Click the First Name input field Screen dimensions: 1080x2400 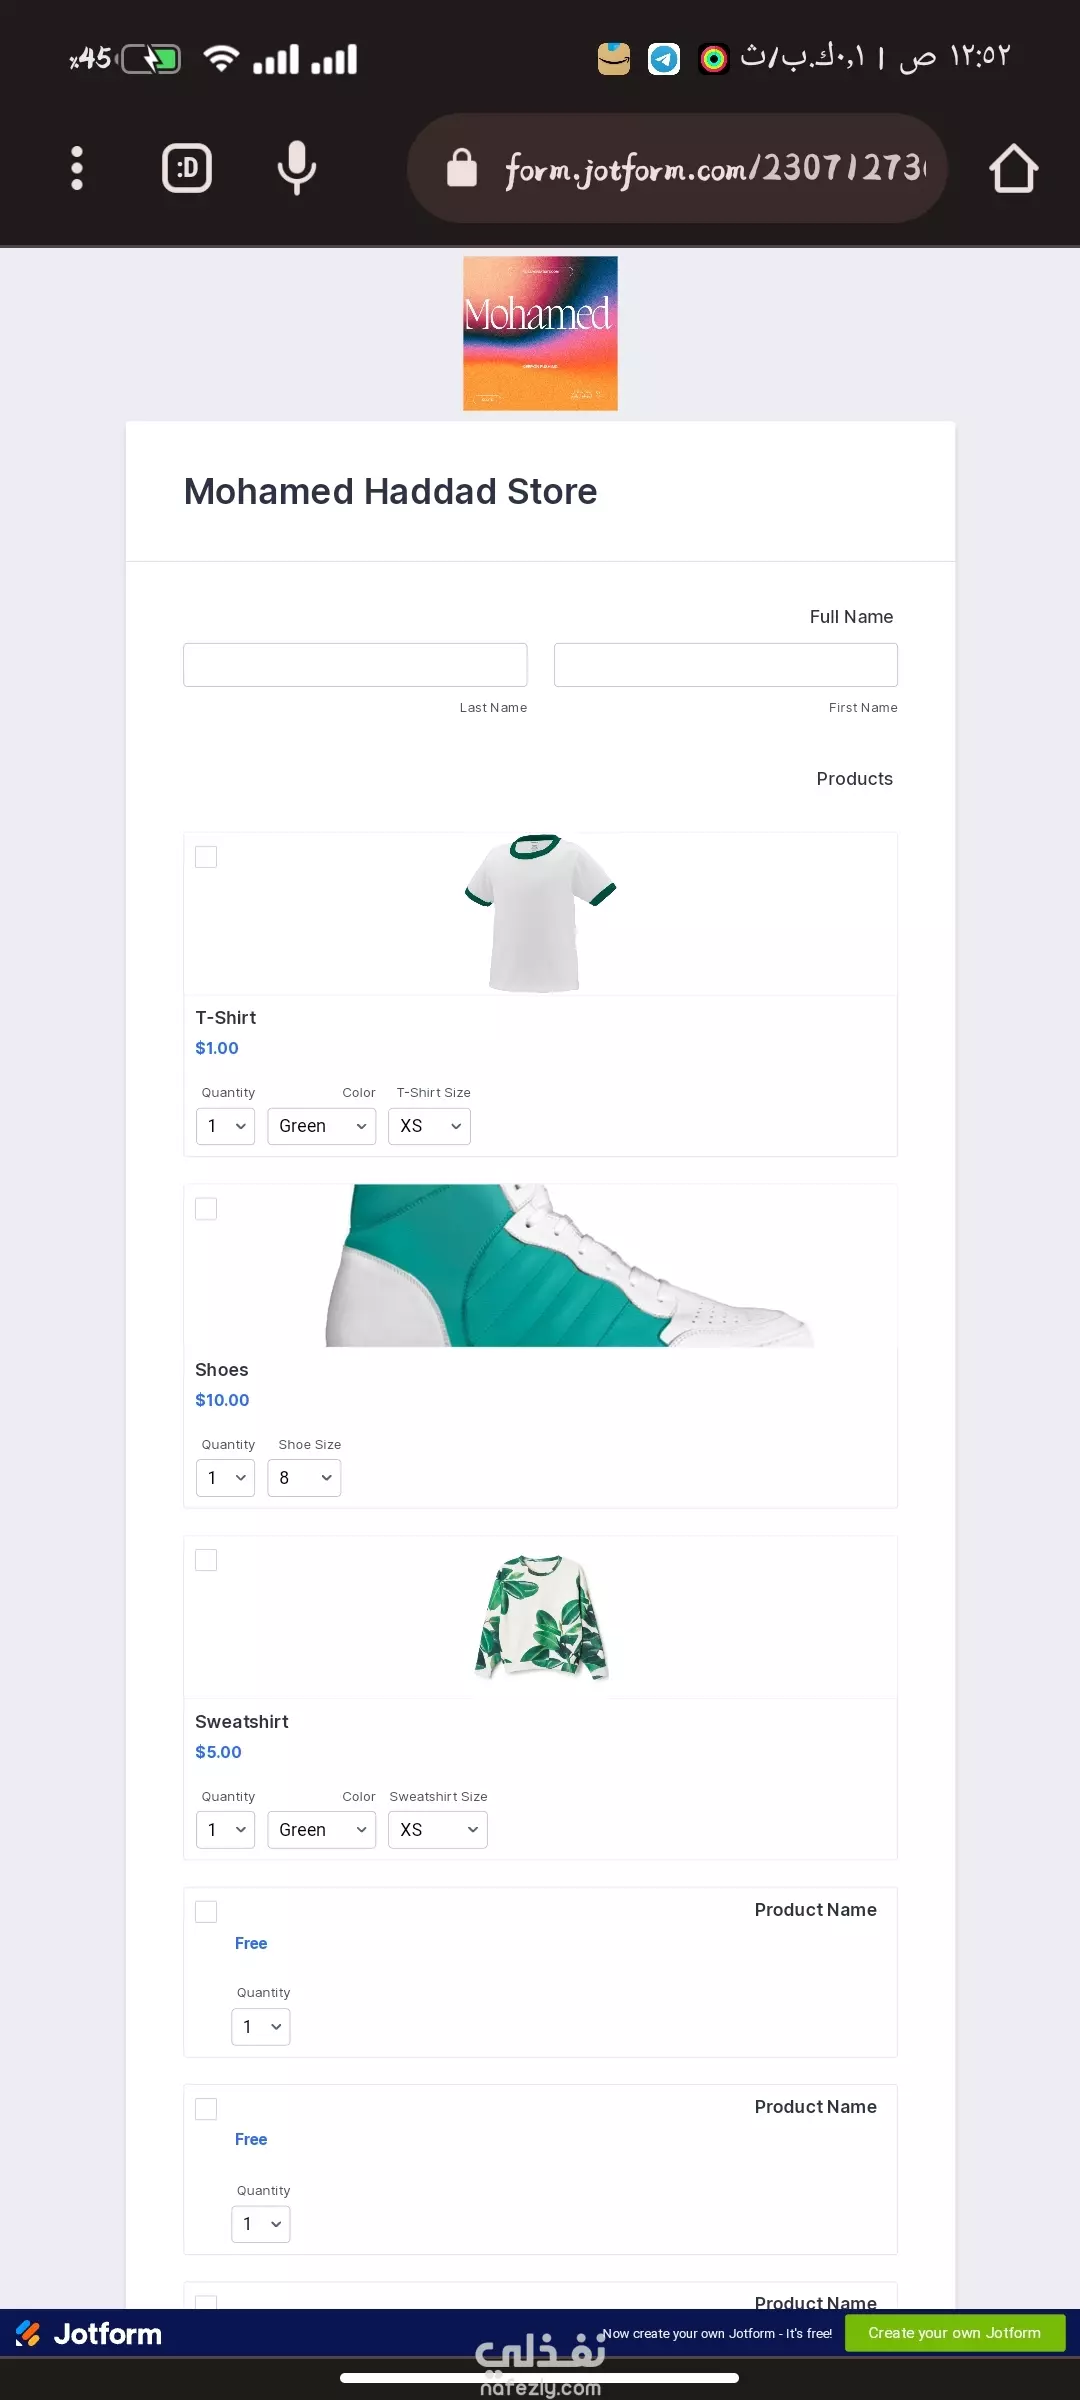726,665
